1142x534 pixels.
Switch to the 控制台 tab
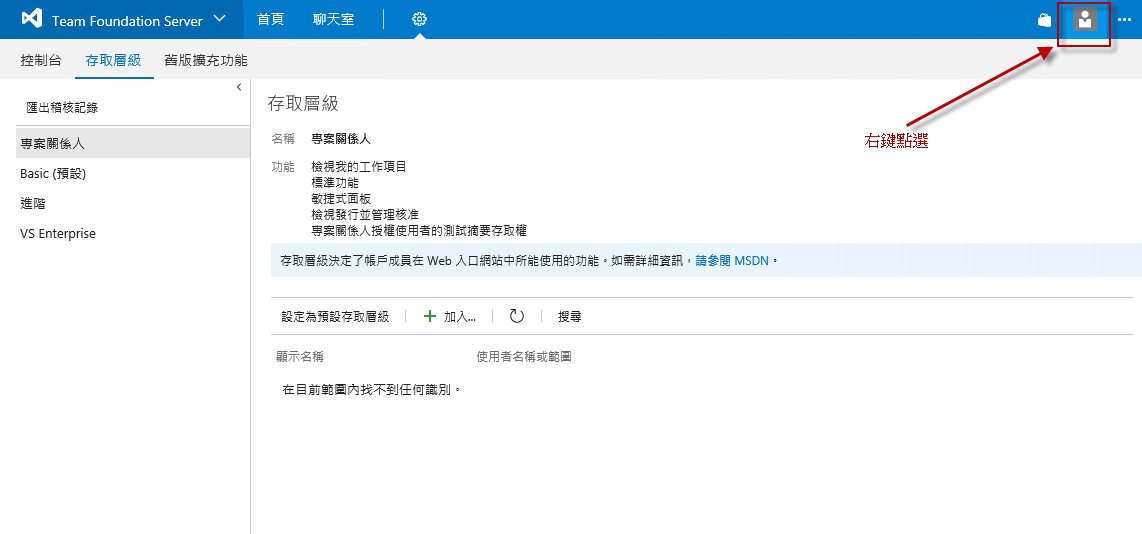click(x=41, y=60)
